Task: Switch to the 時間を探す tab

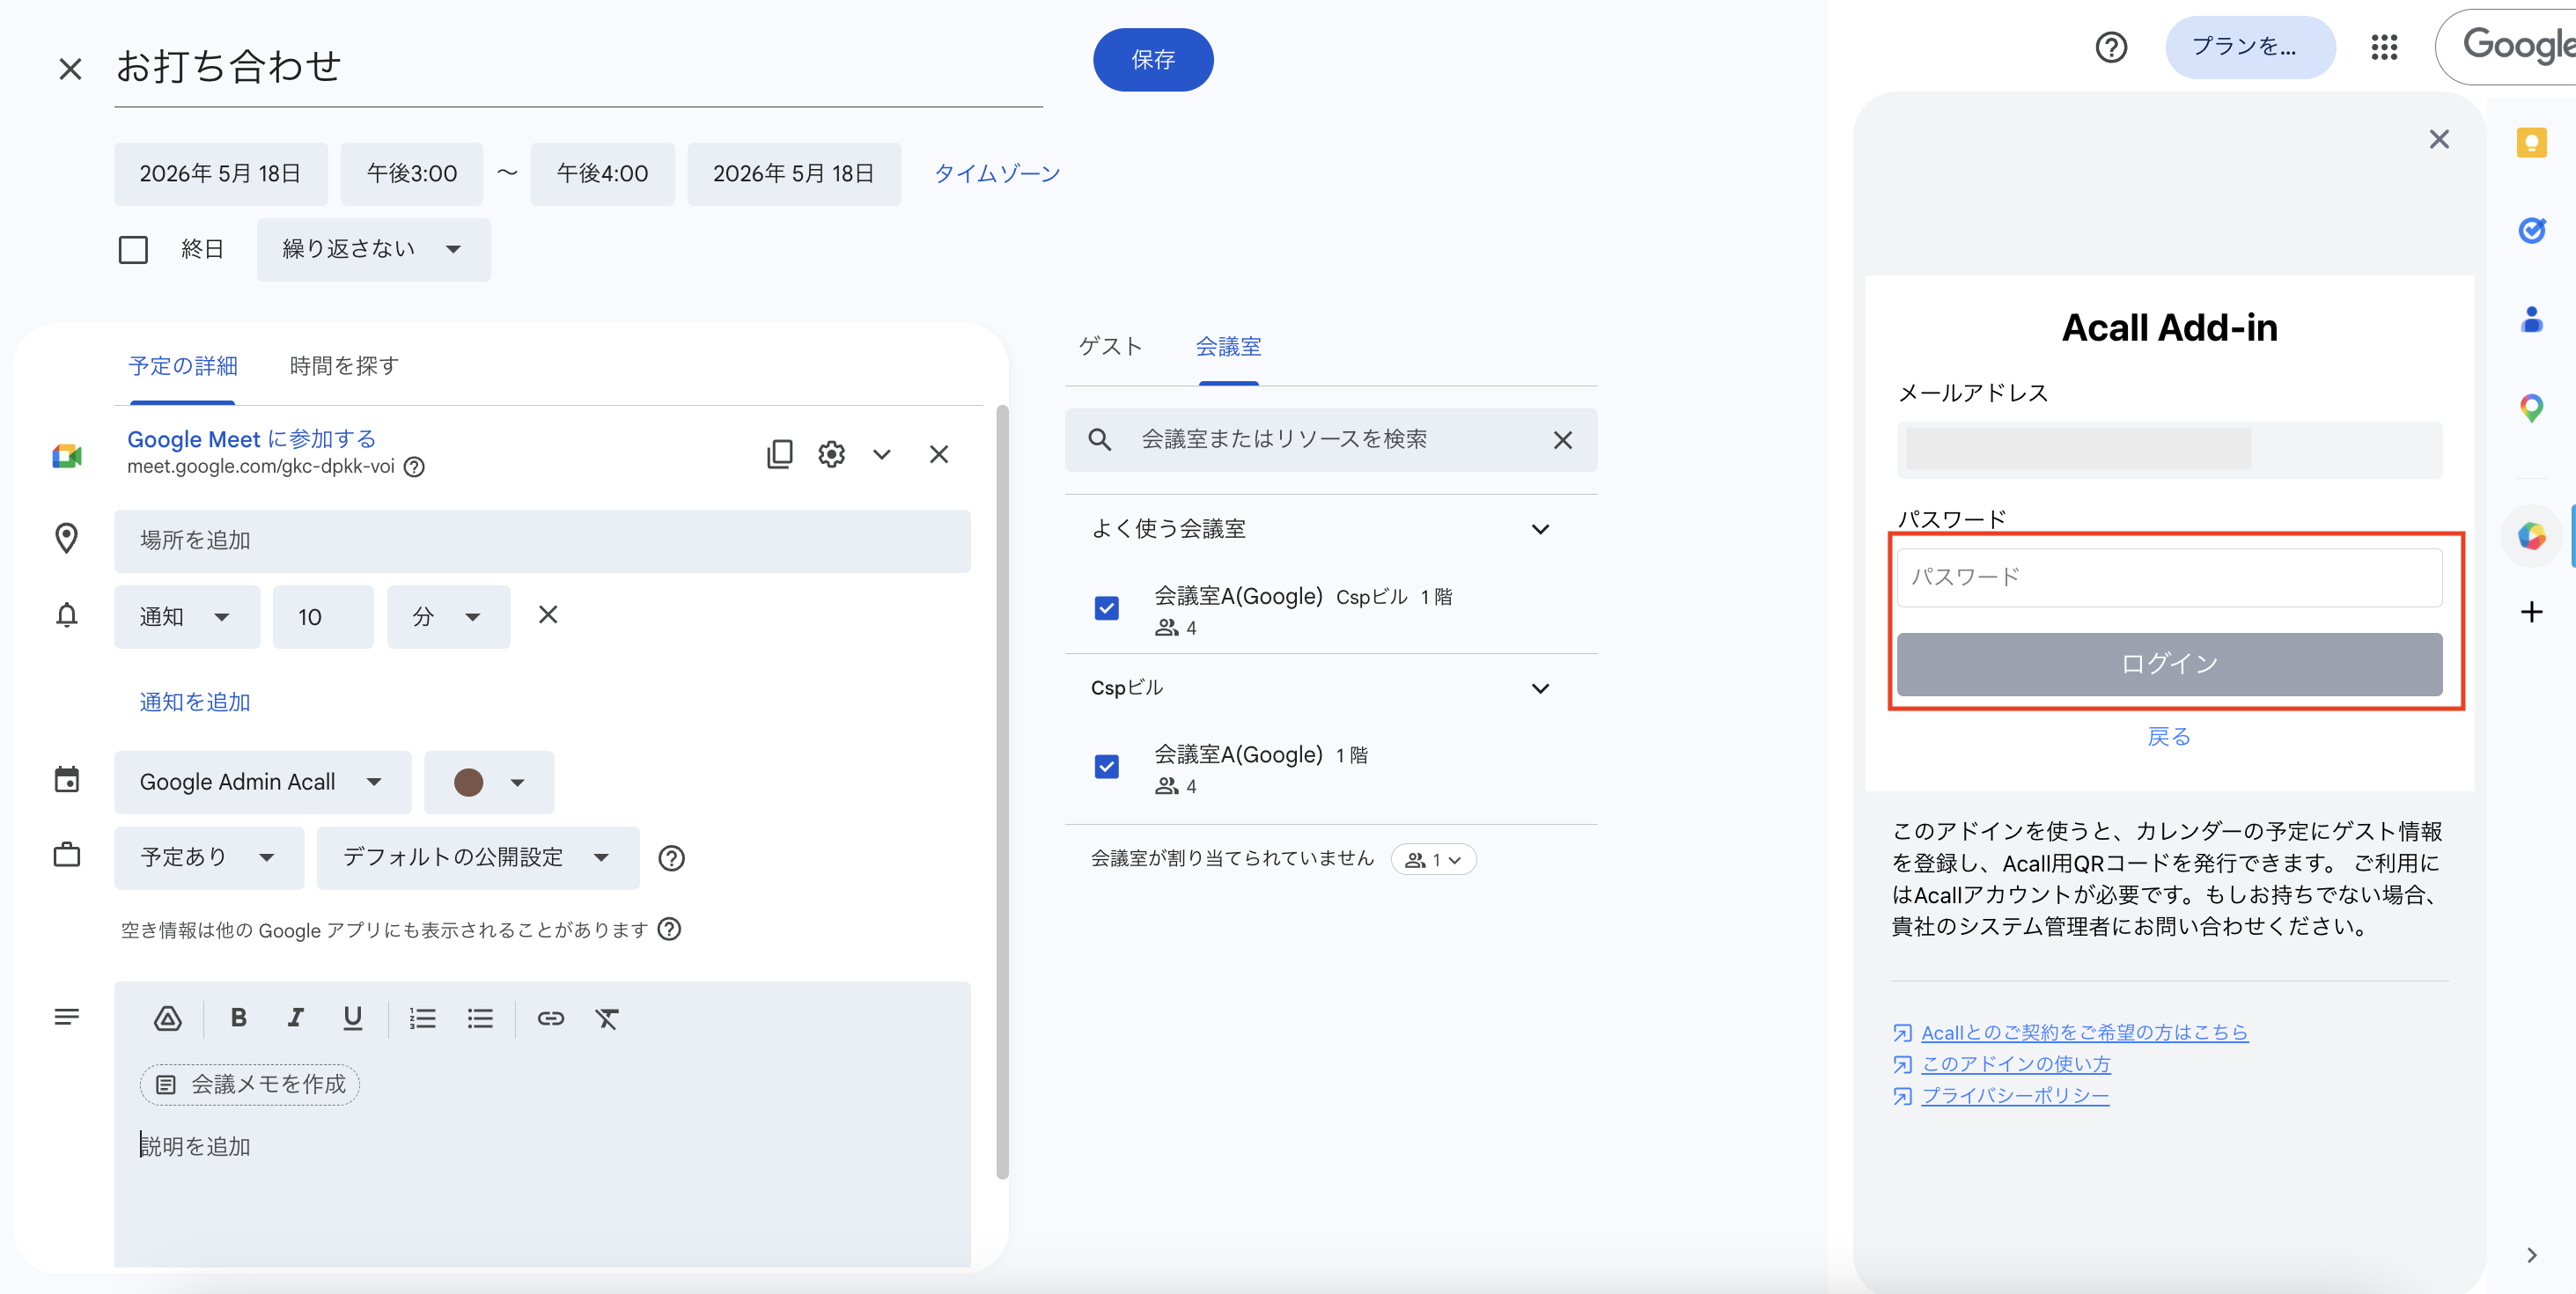Action: pos(344,366)
